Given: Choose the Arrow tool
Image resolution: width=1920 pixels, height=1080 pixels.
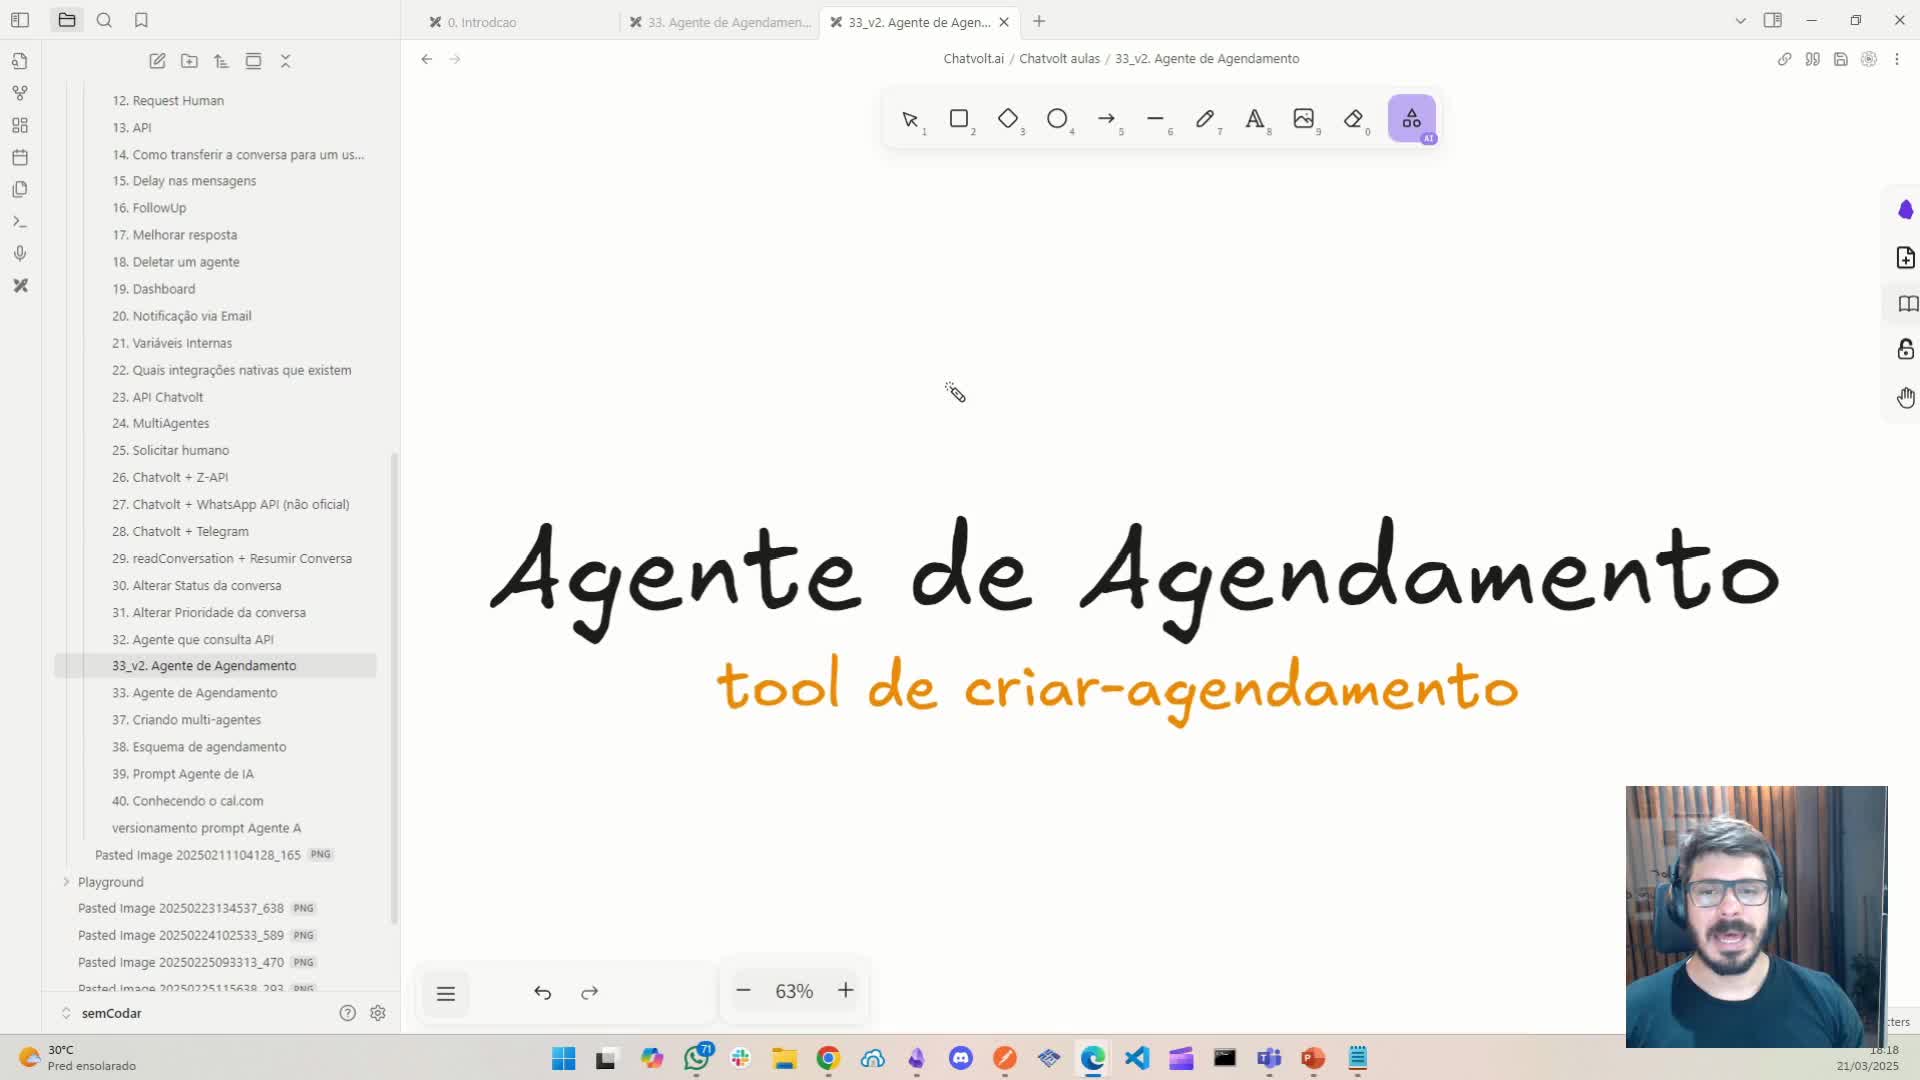Looking at the screenshot, I should point(1107,119).
